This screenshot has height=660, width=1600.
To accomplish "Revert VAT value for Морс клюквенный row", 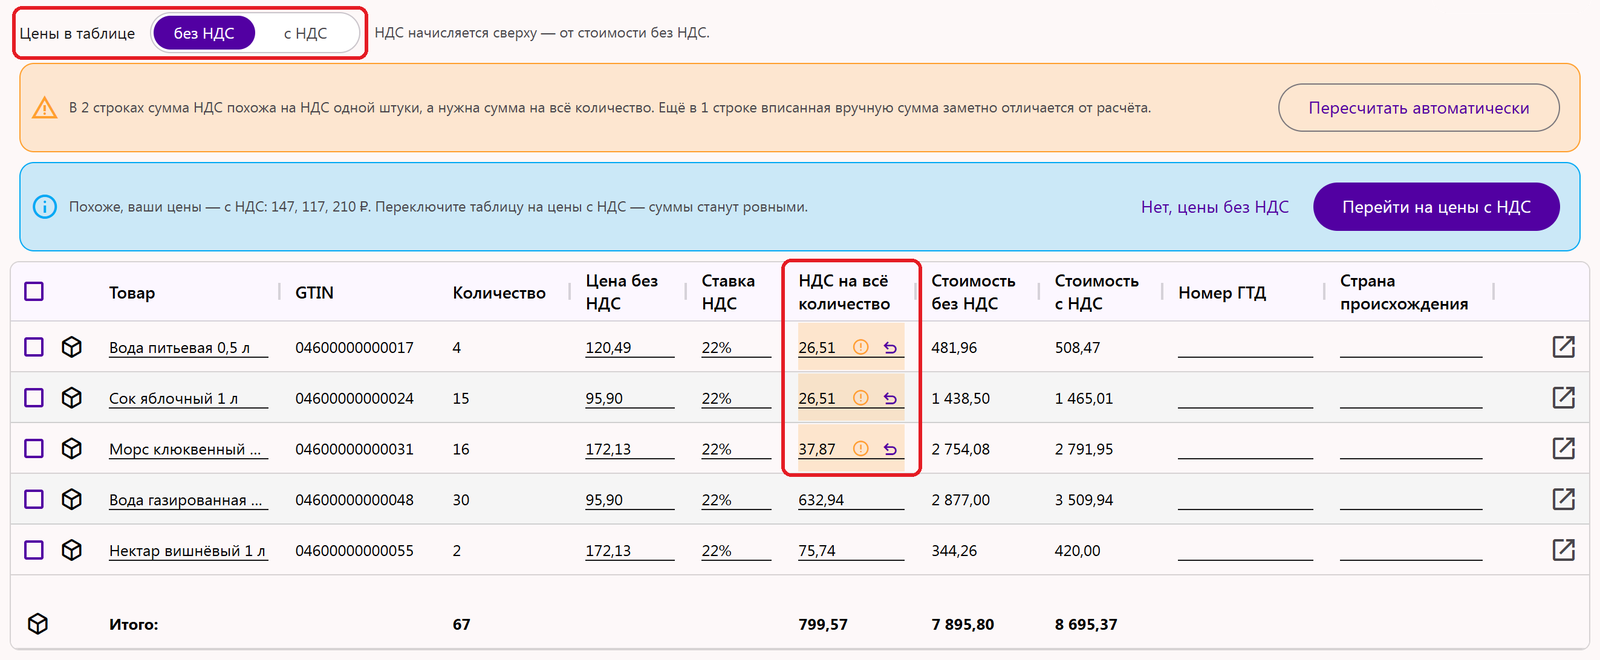I will (x=890, y=449).
